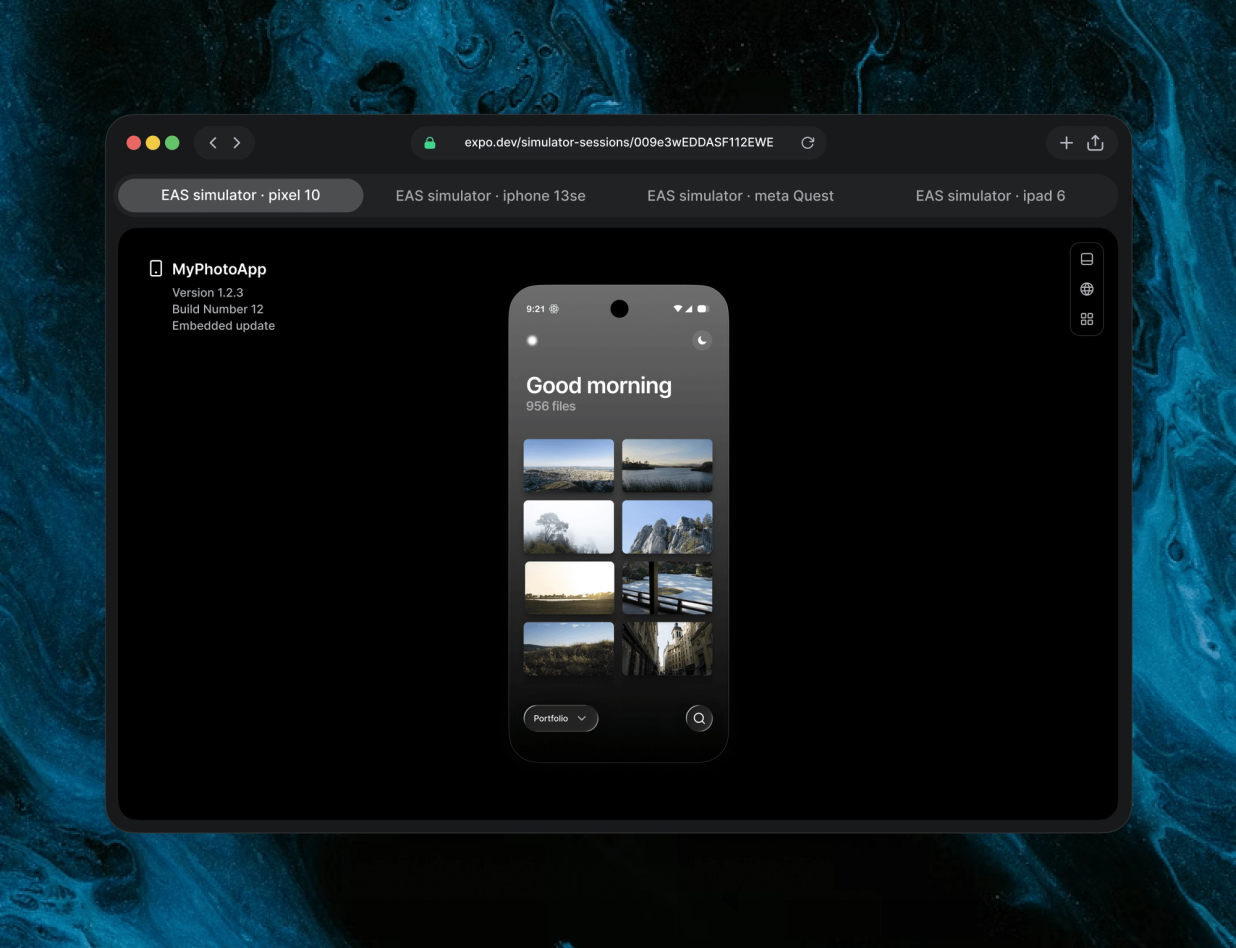Switch to EAS simulator iphone 13se tab

pos(491,196)
